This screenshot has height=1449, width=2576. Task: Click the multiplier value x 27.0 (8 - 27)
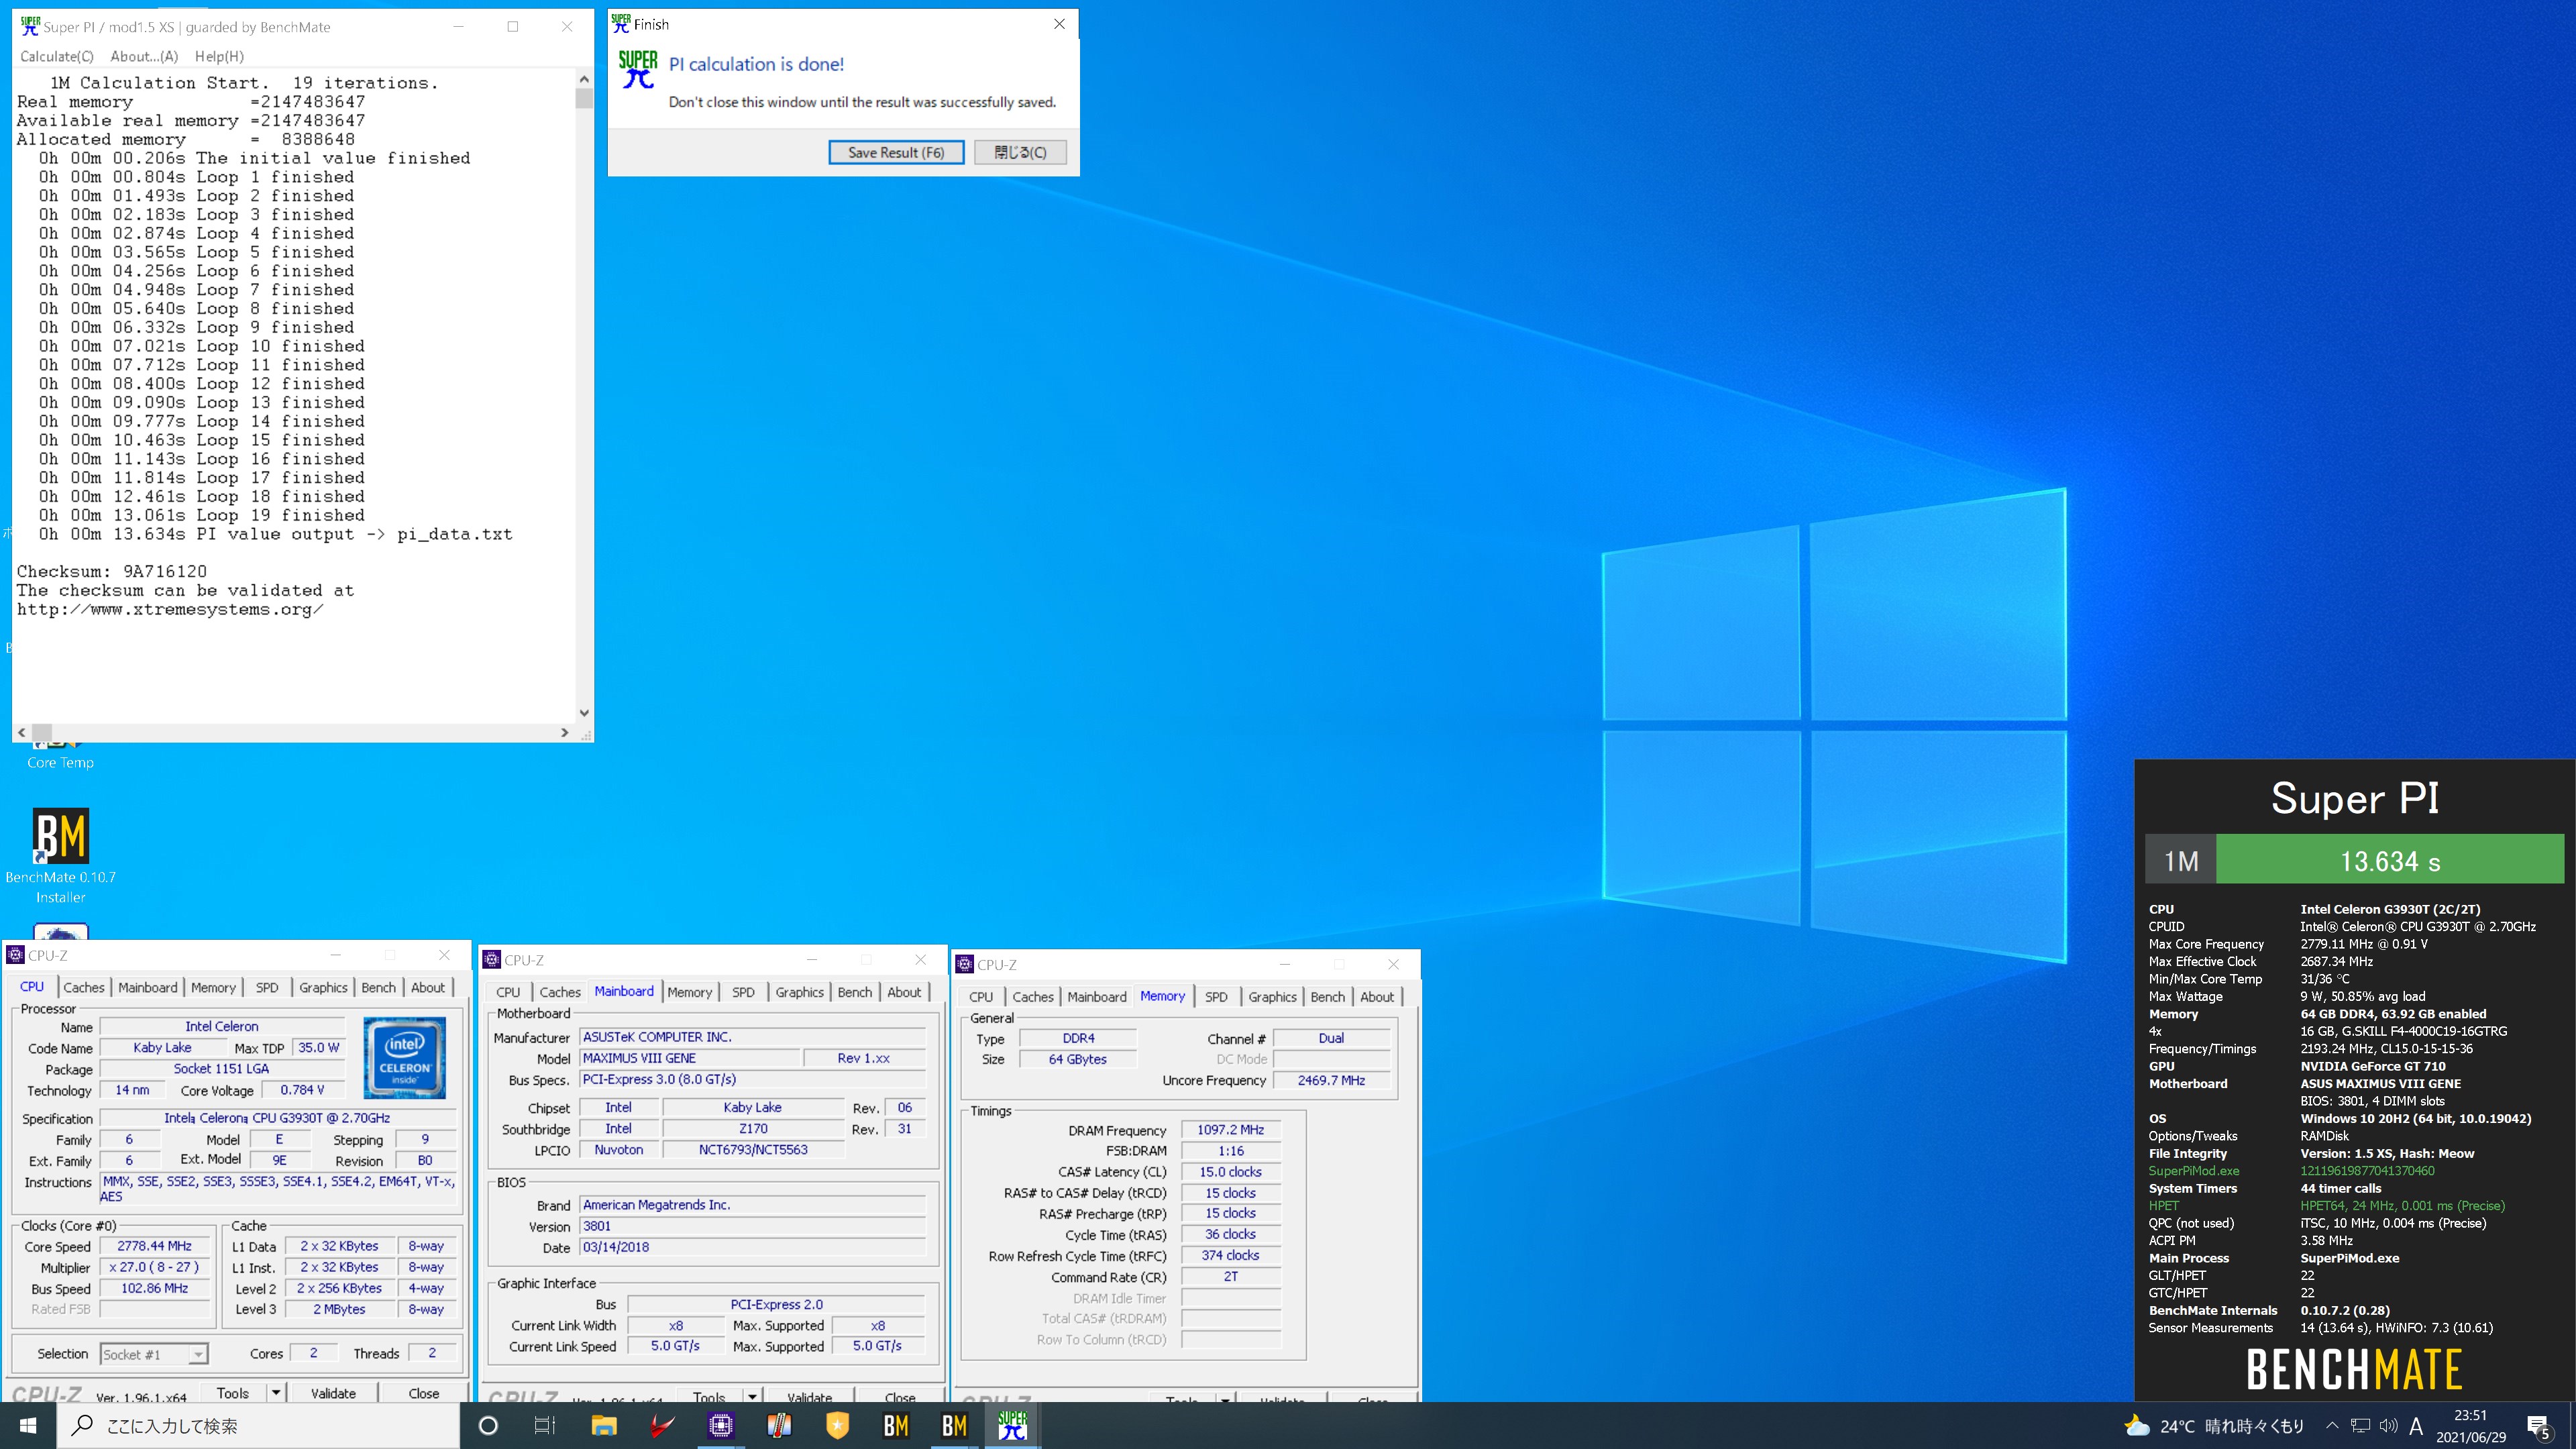pos(154,1267)
